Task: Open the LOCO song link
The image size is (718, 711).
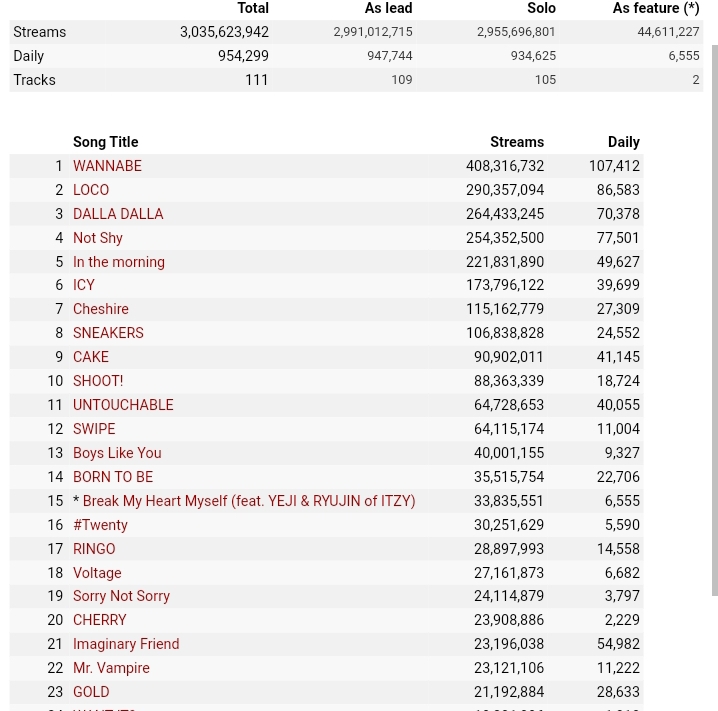Action: [x=91, y=190]
